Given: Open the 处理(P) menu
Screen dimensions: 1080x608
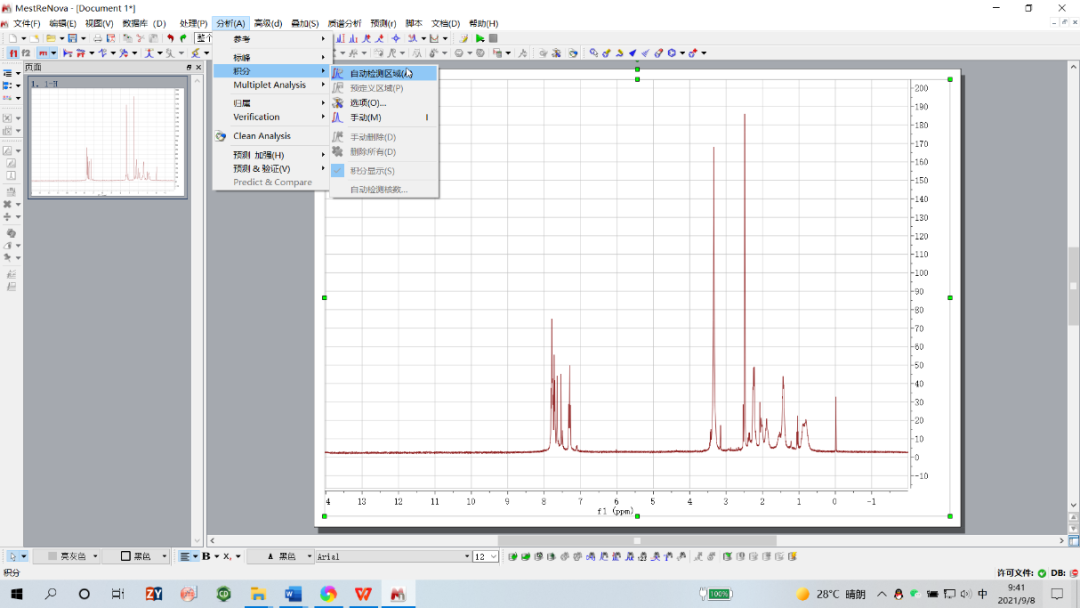Looking at the screenshot, I should pos(194,23).
